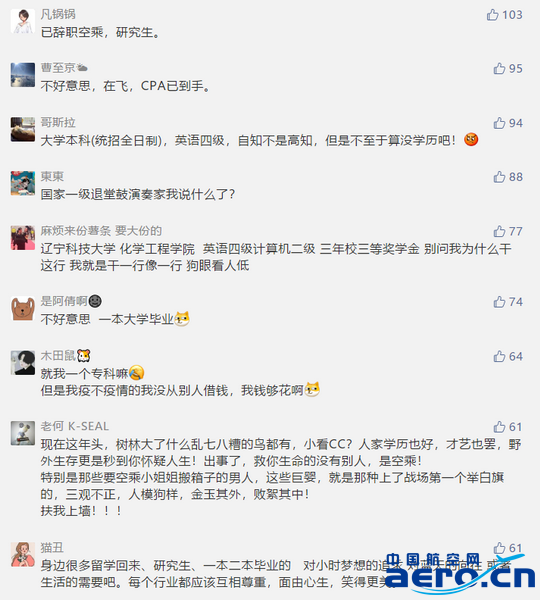Screen dimensions: 540x600
Task: Like 猫丑's comment at the bottom
Action: (x=499, y=548)
